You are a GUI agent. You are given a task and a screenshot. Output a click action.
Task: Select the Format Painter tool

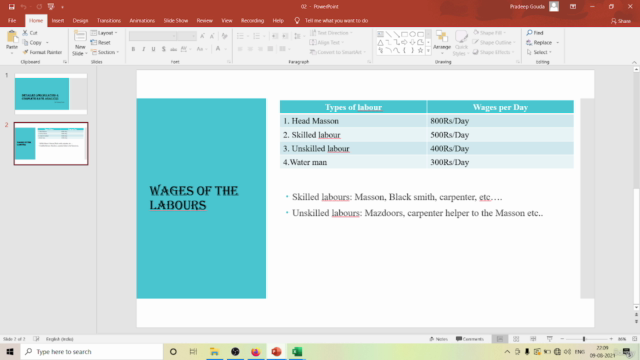click(x=42, y=52)
